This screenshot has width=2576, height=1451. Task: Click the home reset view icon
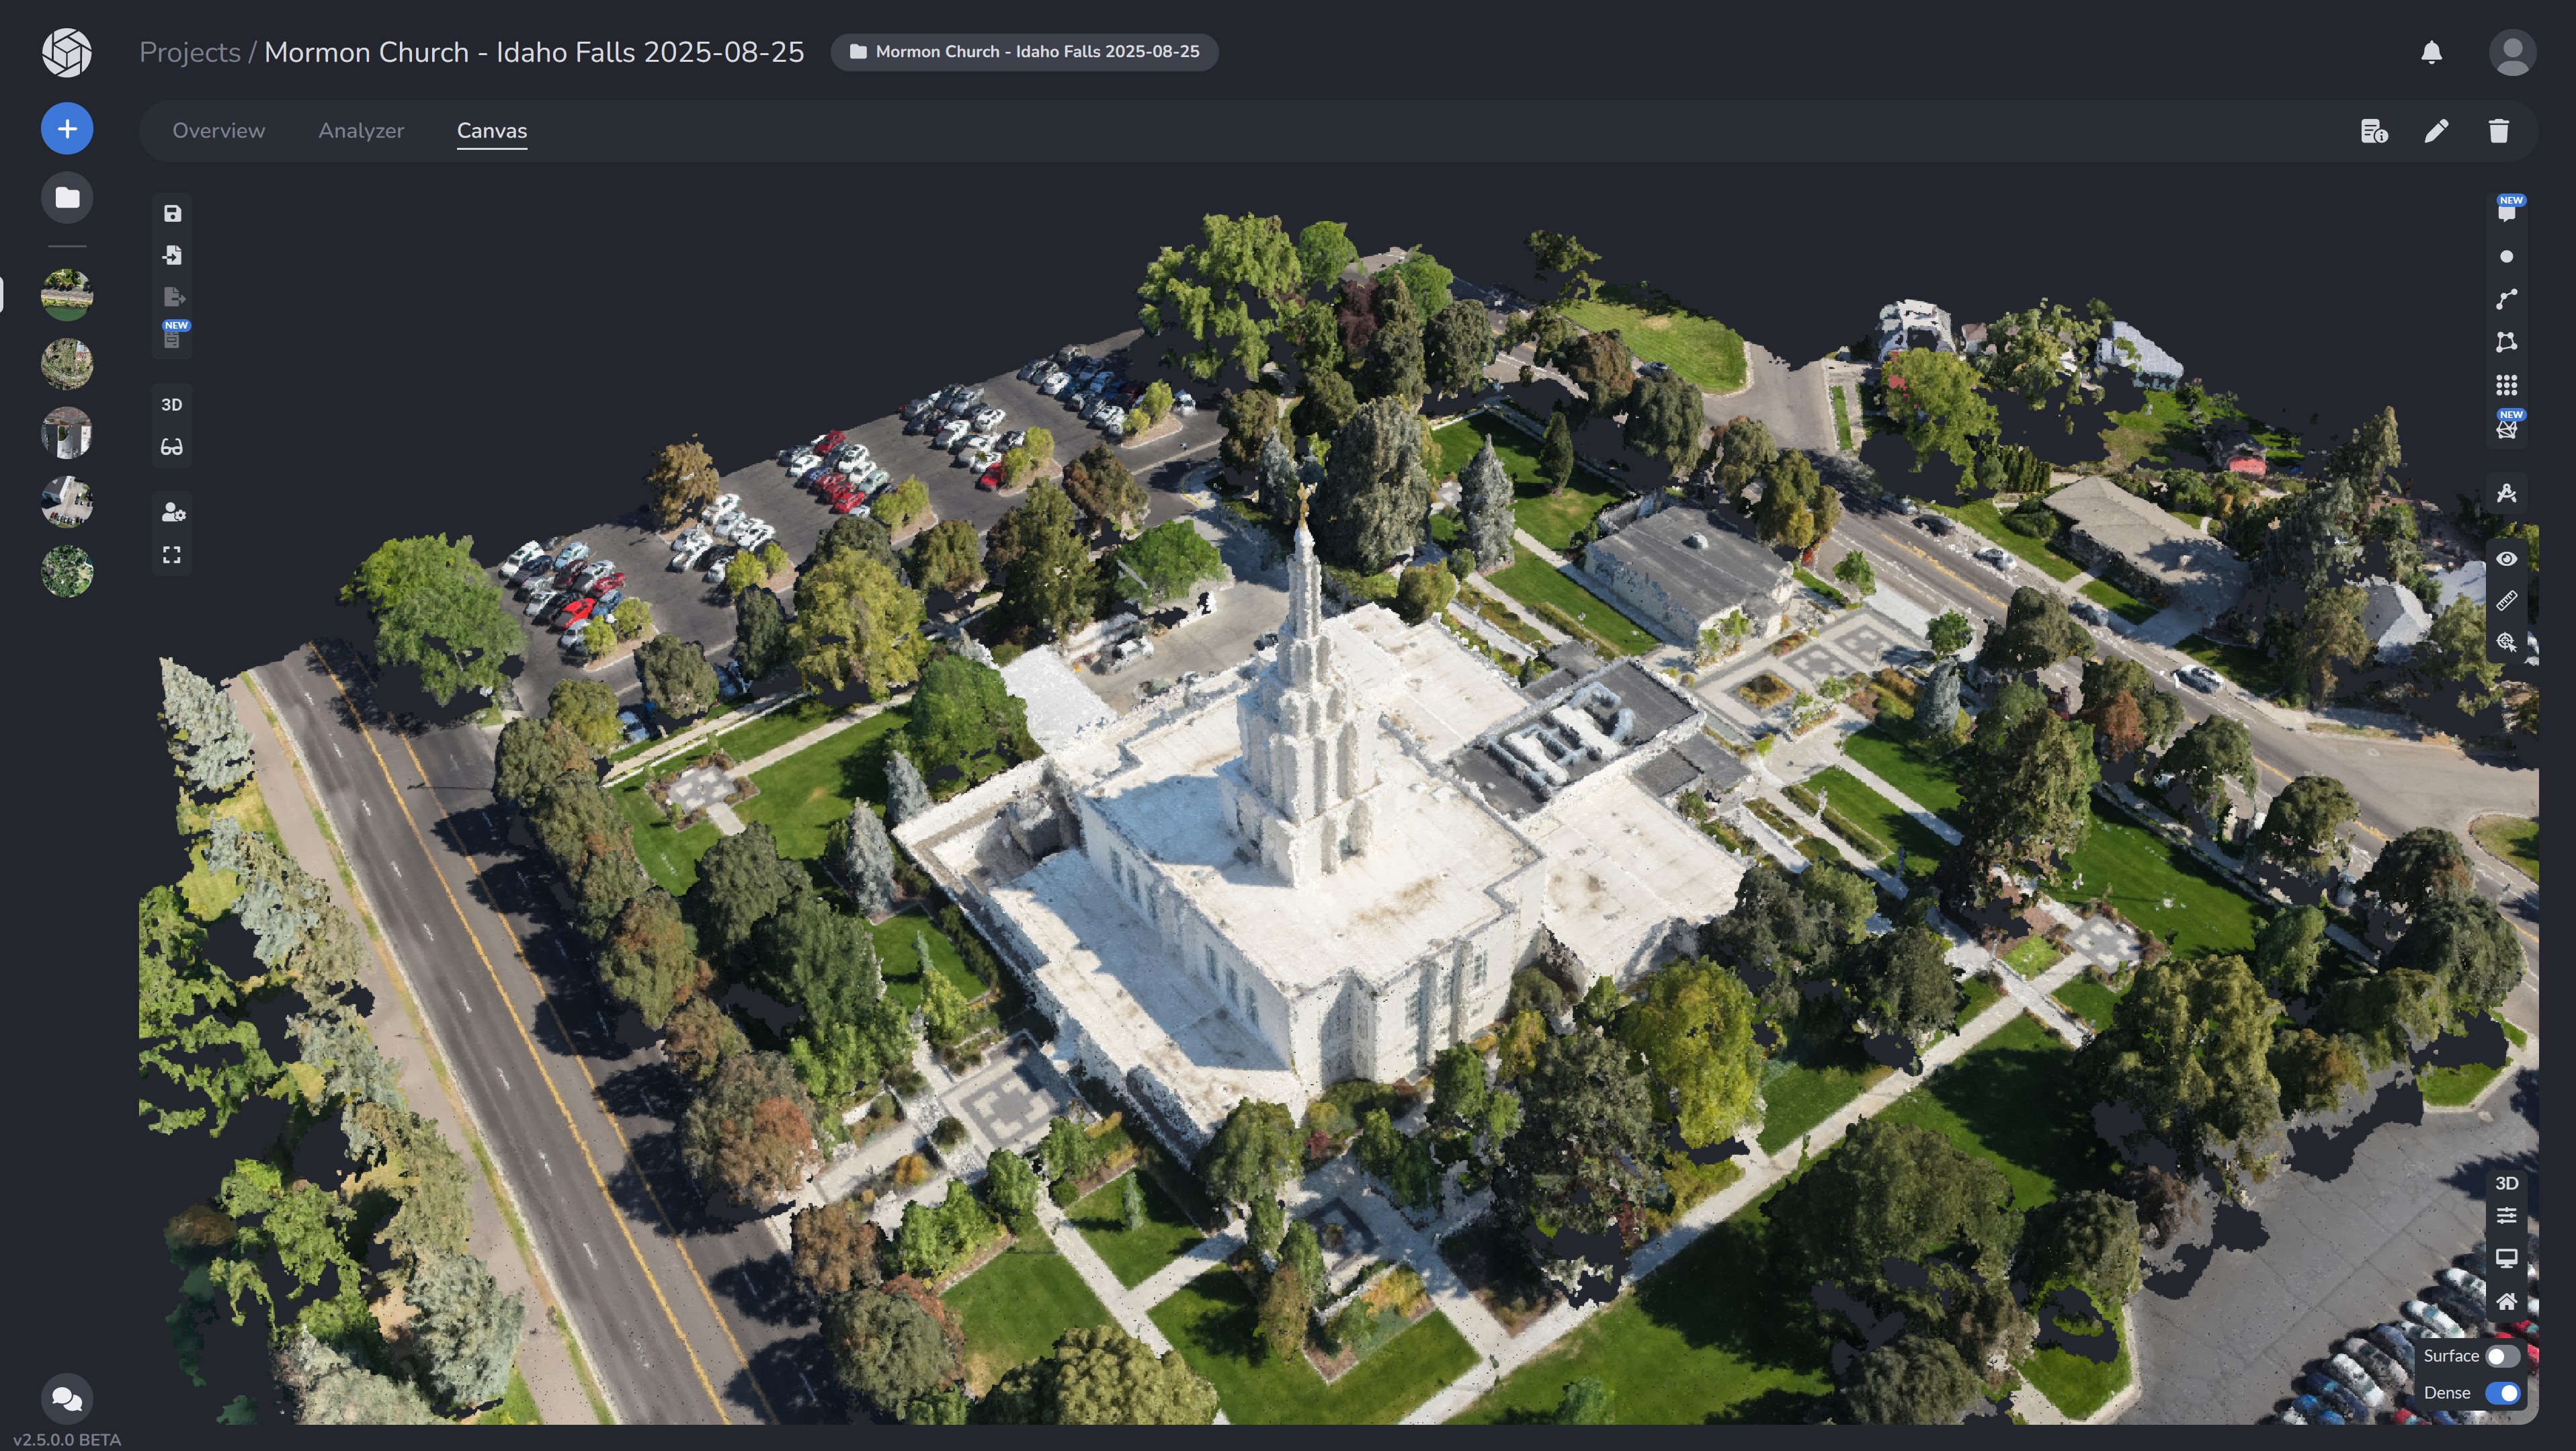click(2506, 1301)
